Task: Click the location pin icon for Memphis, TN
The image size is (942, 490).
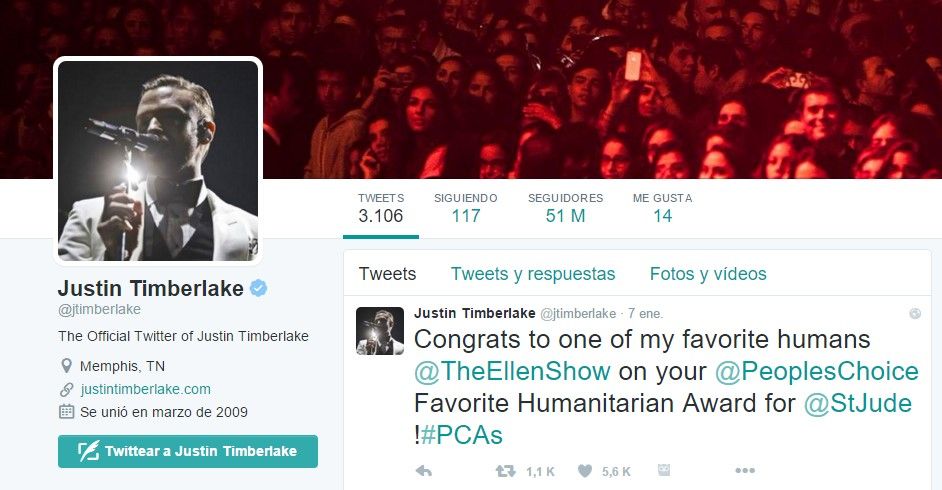Action: tap(66, 366)
